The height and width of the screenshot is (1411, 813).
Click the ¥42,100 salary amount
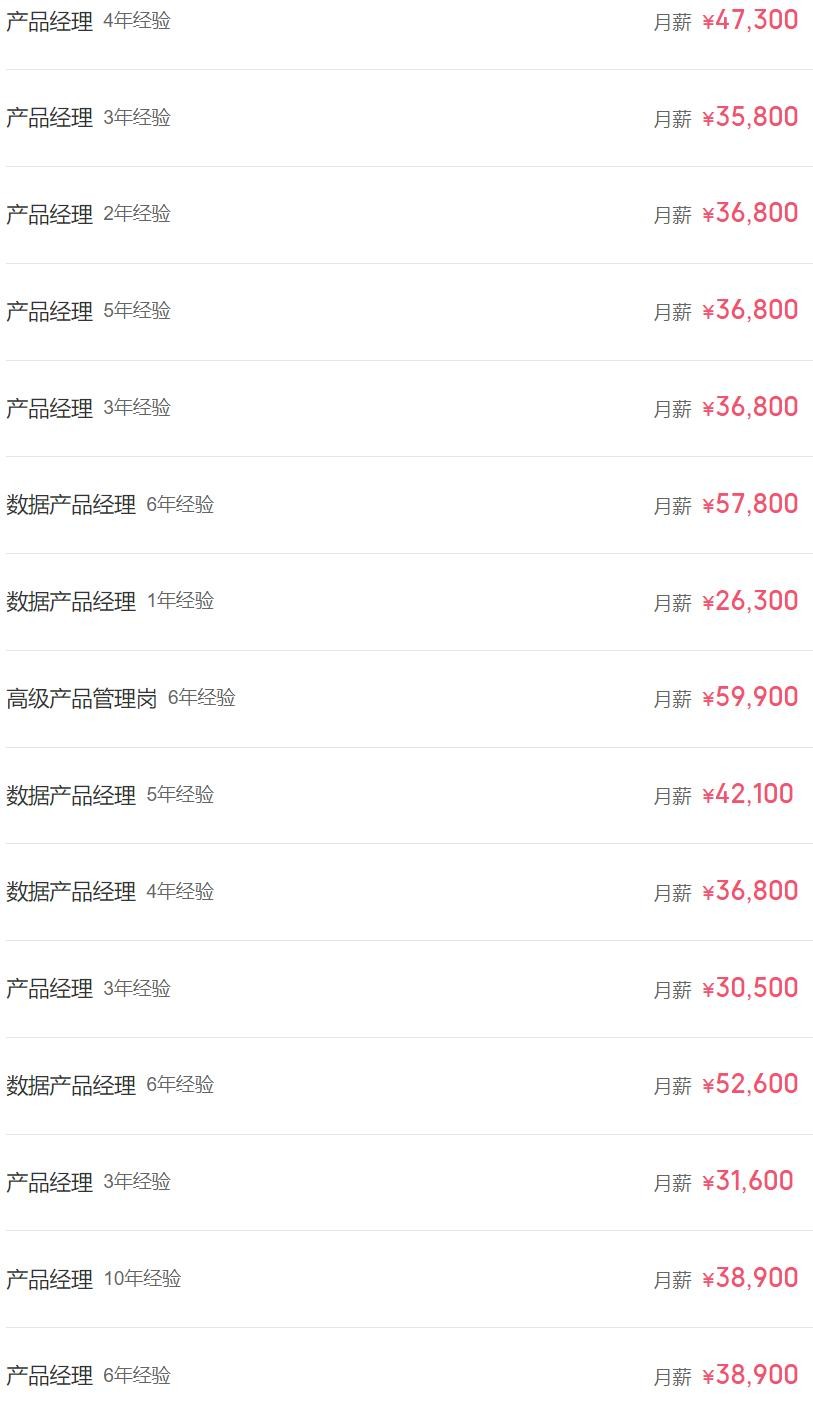coord(748,794)
